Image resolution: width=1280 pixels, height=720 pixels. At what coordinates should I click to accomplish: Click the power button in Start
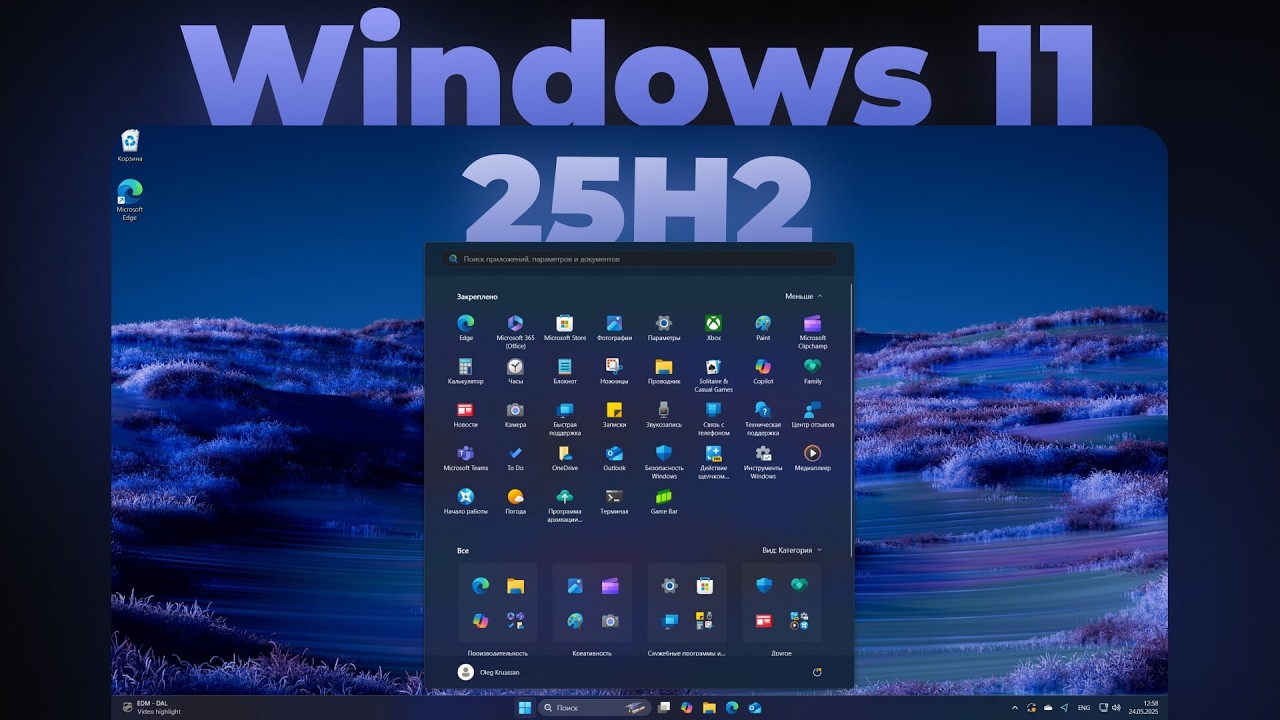point(817,672)
